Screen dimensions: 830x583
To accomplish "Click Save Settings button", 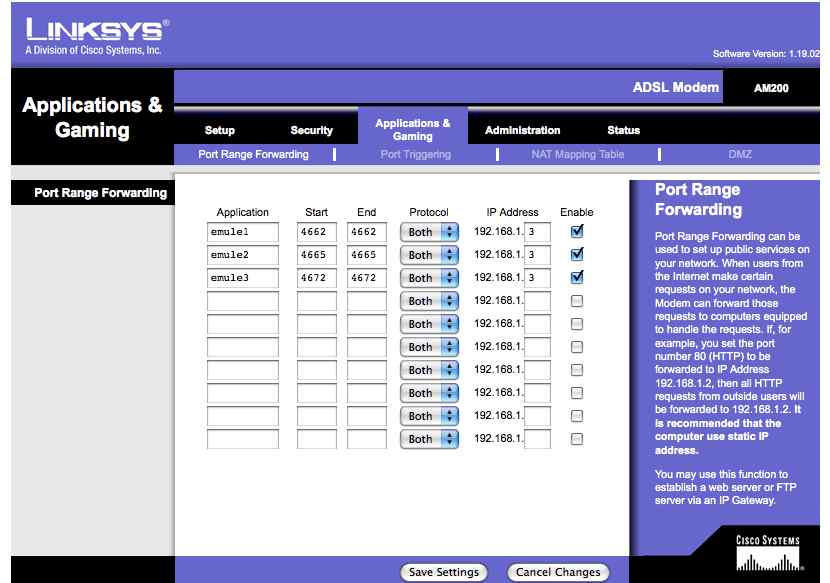I will point(444,572).
